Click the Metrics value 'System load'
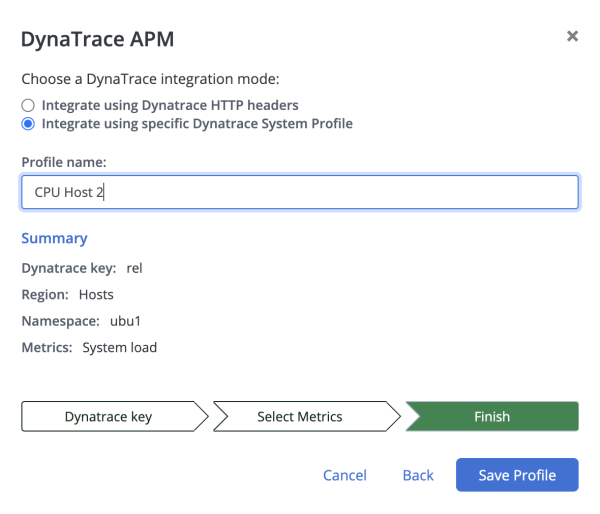Screen dimensions: 600x514 [119, 348]
